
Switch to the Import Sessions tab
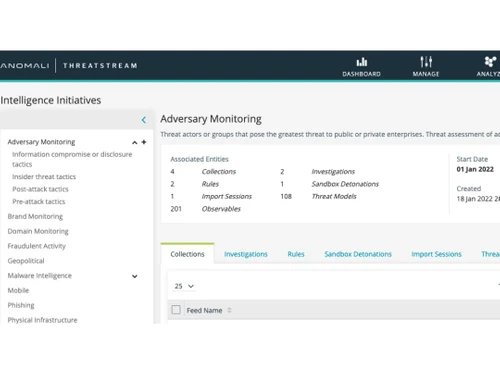click(x=436, y=254)
